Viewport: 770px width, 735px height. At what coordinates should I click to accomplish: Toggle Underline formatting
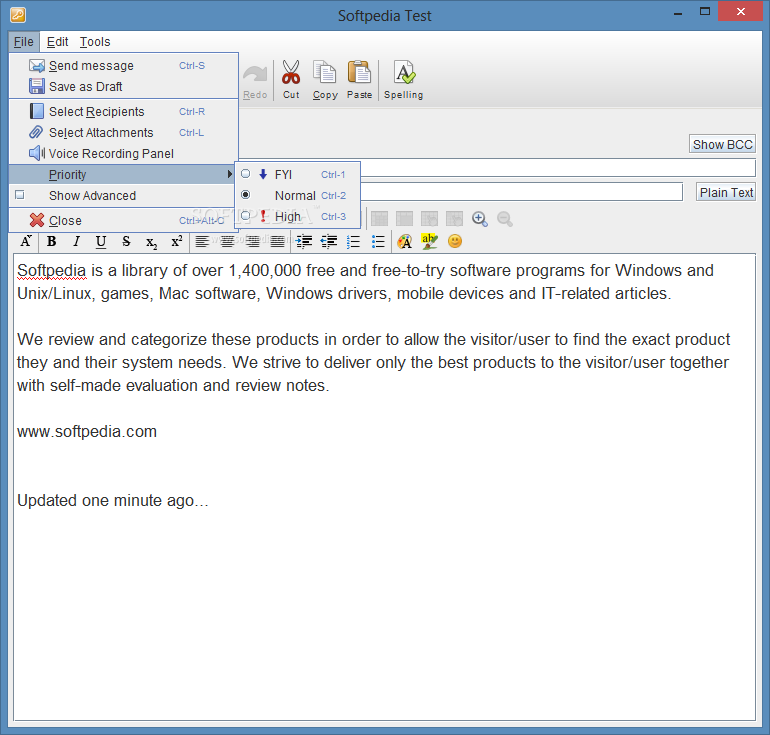coord(101,242)
